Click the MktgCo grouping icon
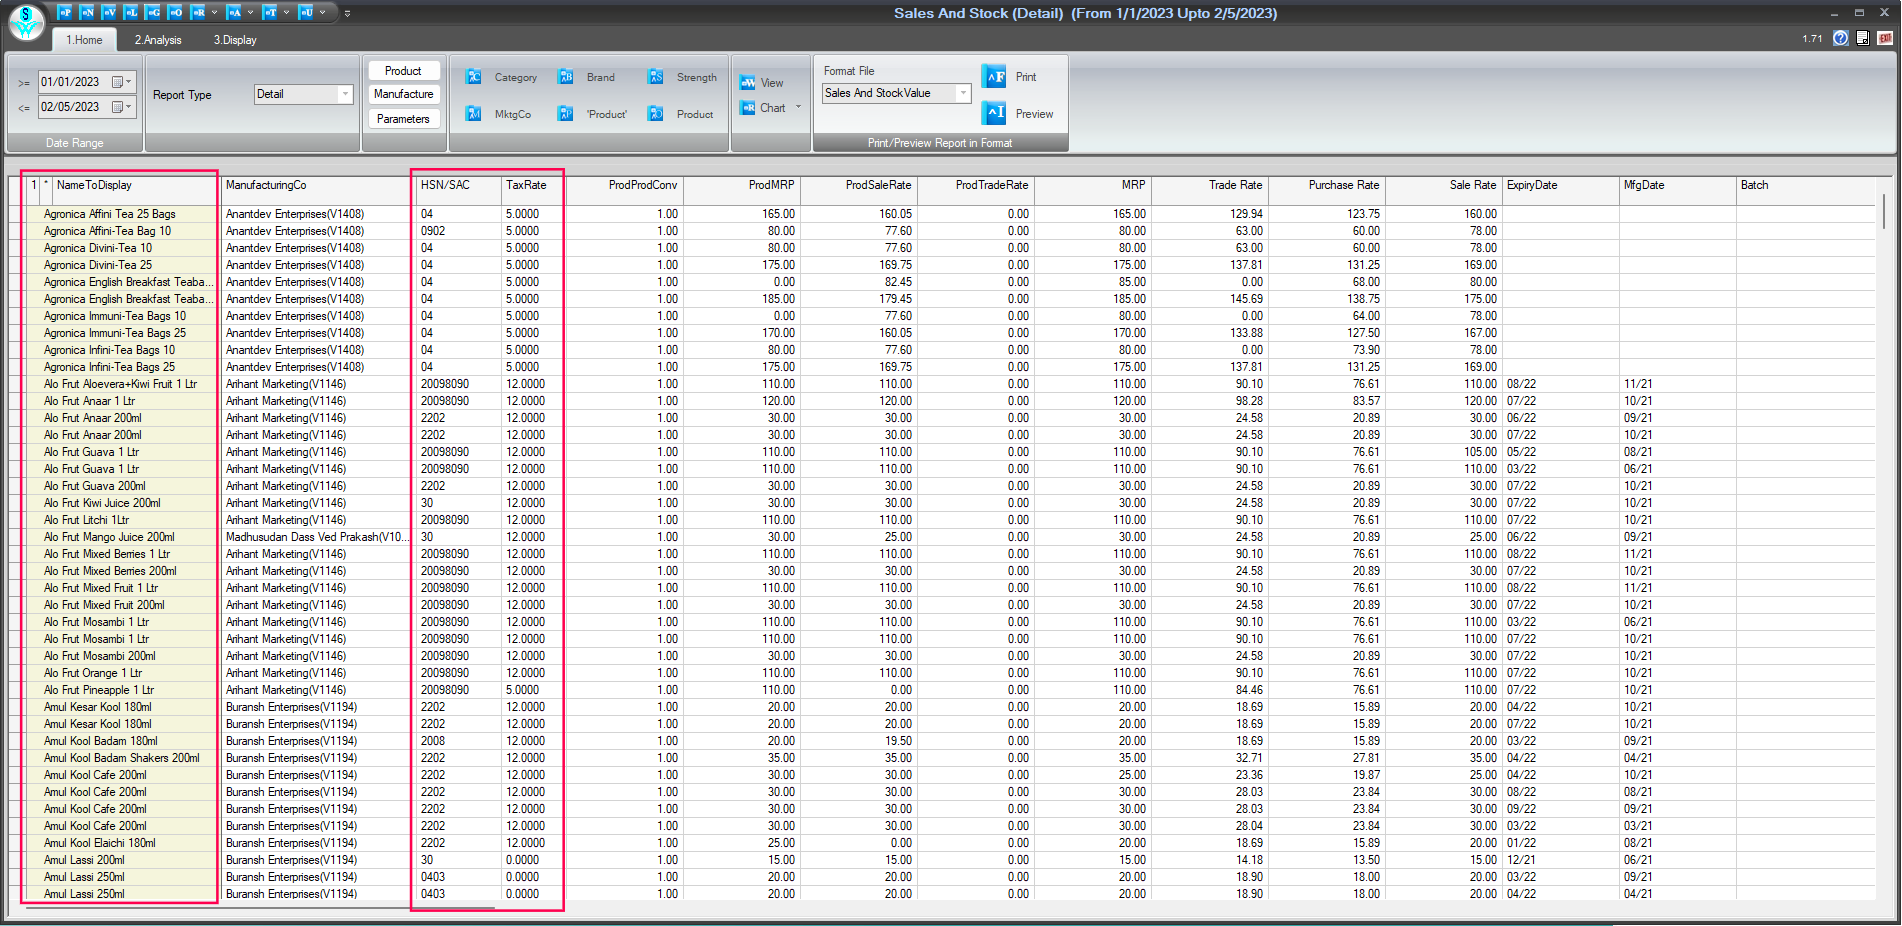1902x926 pixels. (x=474, y=114)
